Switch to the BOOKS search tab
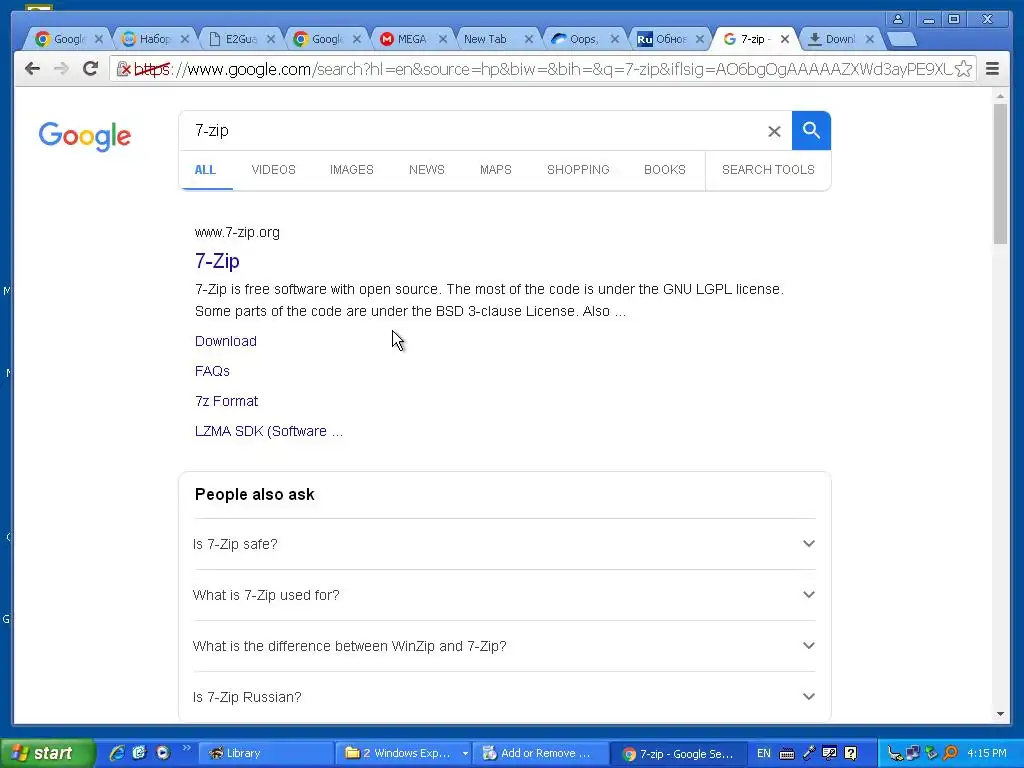This screenshot has height=768, width=1024. tap(665, 170)
